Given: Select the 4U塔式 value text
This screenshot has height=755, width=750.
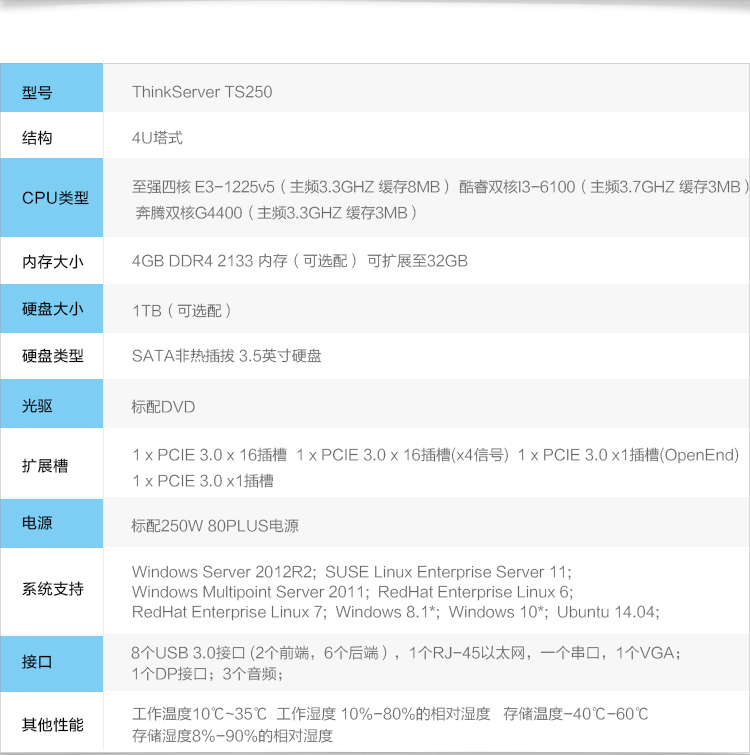Looking at the screenshot, I should (157, 138).
